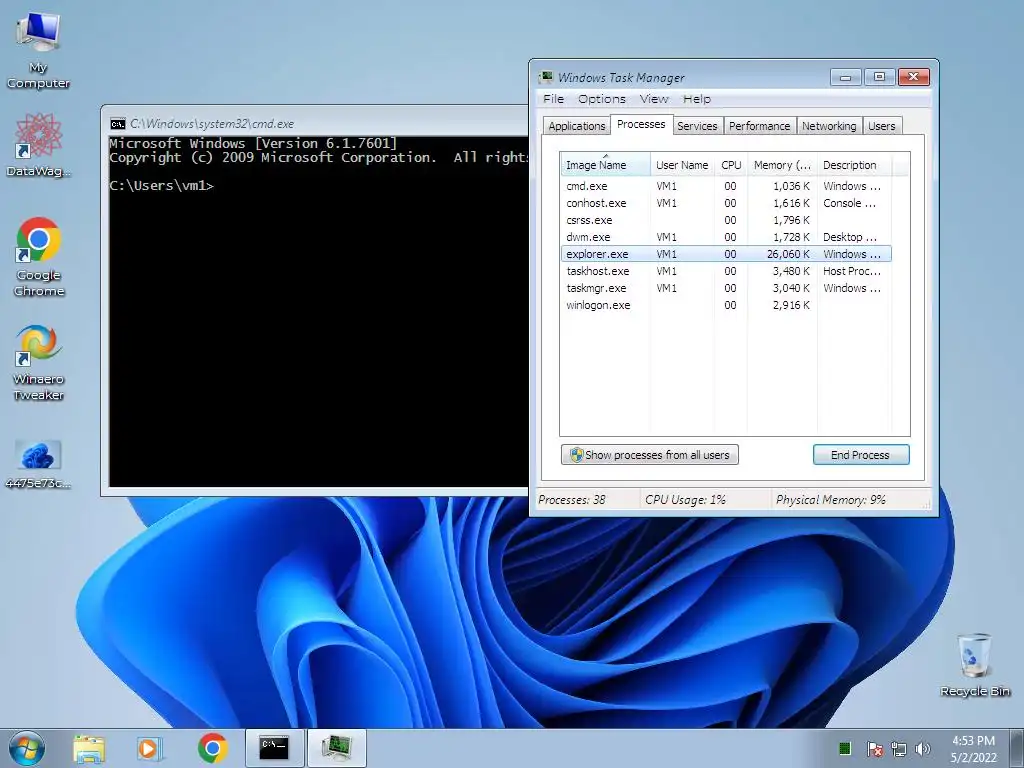Switch to the Task Manager taskbar button
This screenshot has height=768, width=1024.
coord(336,748)
